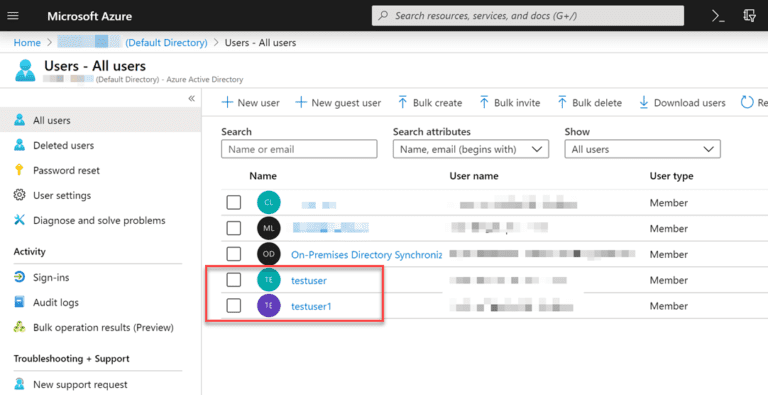Select All users in the side menu
The image size is (768, 395).
pyautogui.click(x=100, y=120)
